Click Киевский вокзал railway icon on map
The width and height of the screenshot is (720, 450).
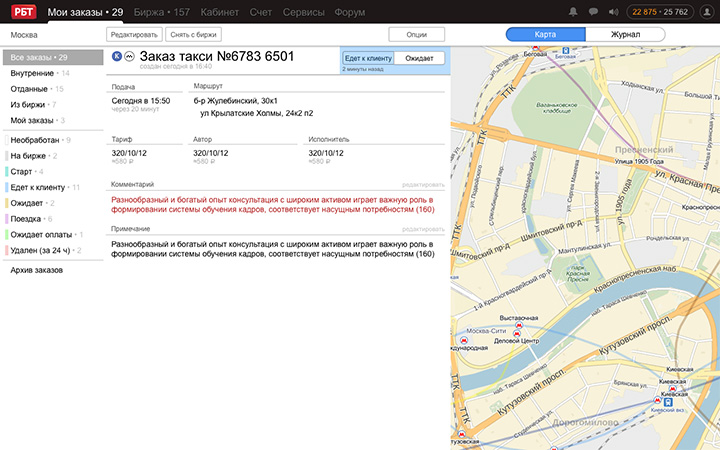668,402
